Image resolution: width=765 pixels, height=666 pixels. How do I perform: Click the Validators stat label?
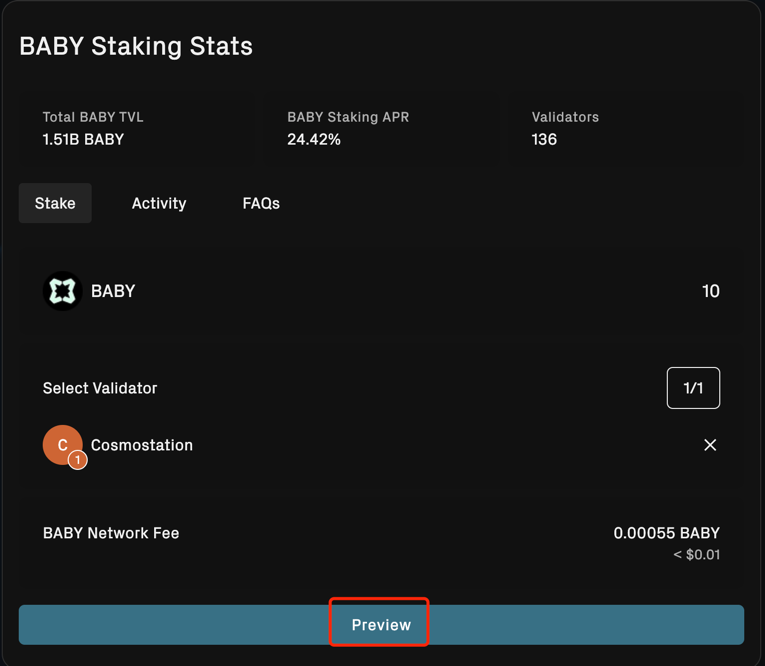point(565,117)
